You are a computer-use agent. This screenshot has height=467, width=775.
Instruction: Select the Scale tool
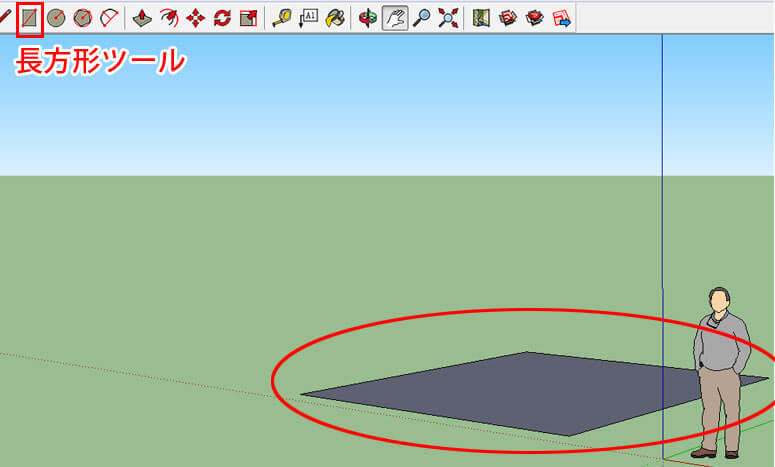tap(249, 19)
